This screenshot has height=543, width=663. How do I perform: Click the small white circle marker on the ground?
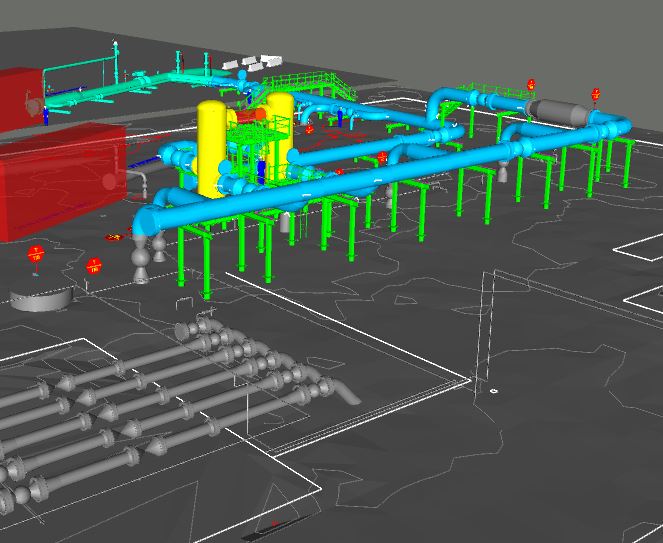pyautogui.click(x=493, y=391)
